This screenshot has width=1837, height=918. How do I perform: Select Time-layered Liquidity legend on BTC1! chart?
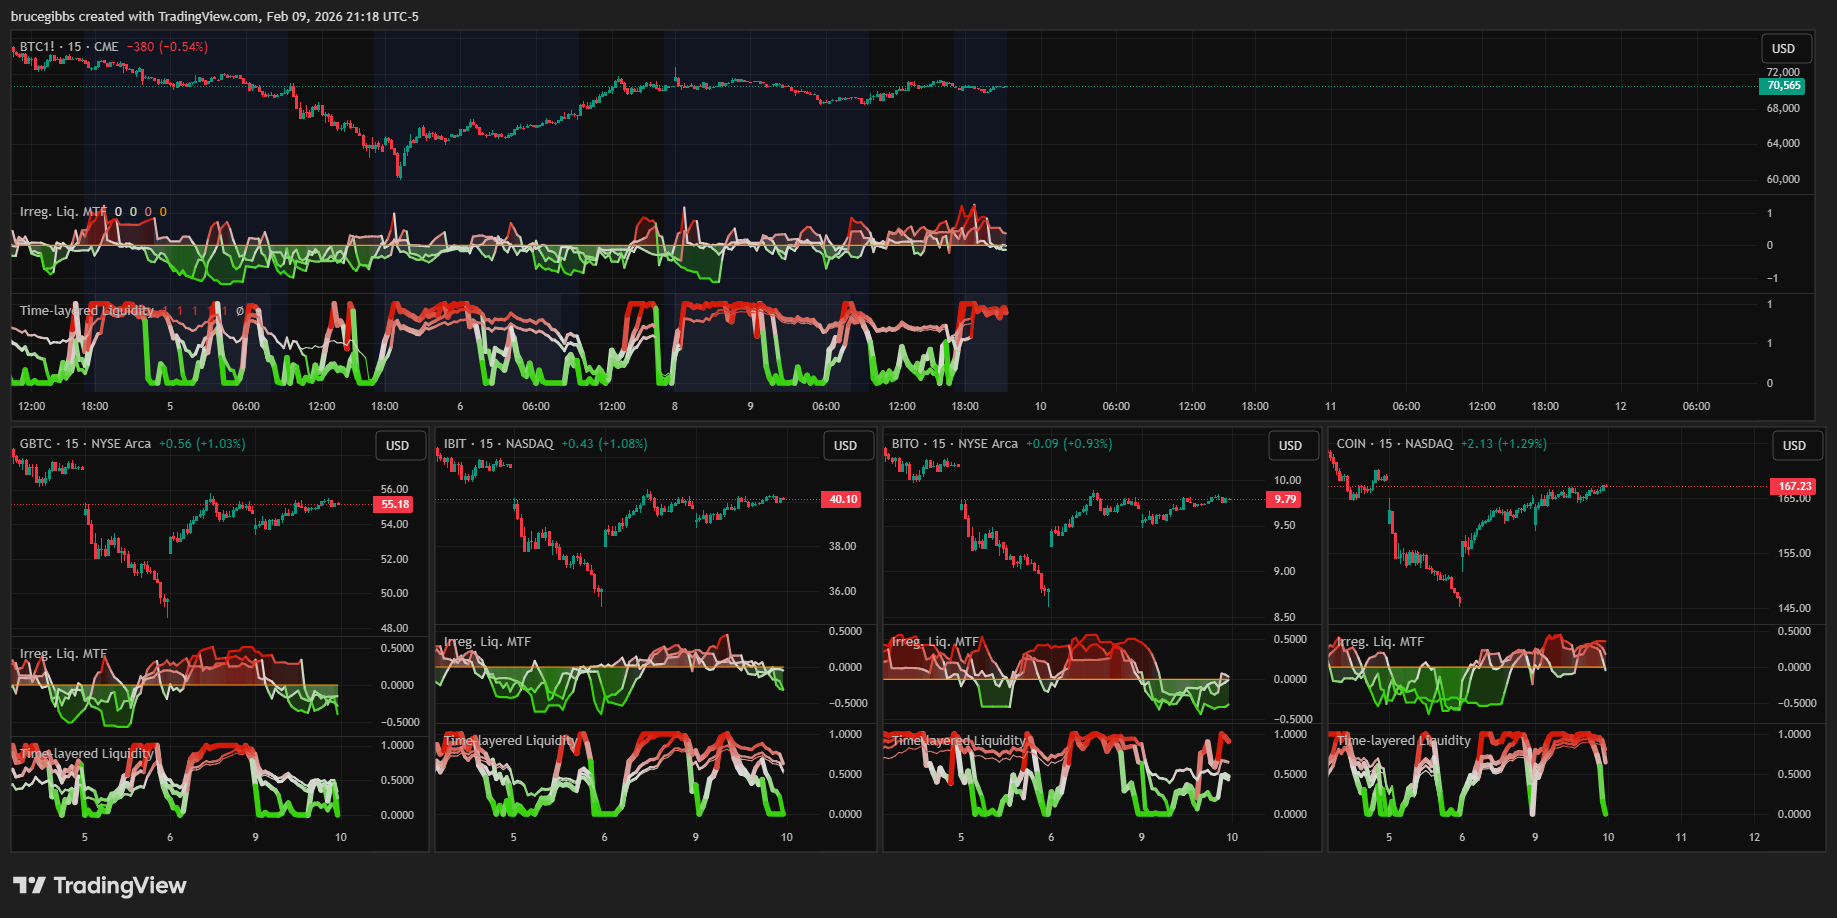point(87,311)
